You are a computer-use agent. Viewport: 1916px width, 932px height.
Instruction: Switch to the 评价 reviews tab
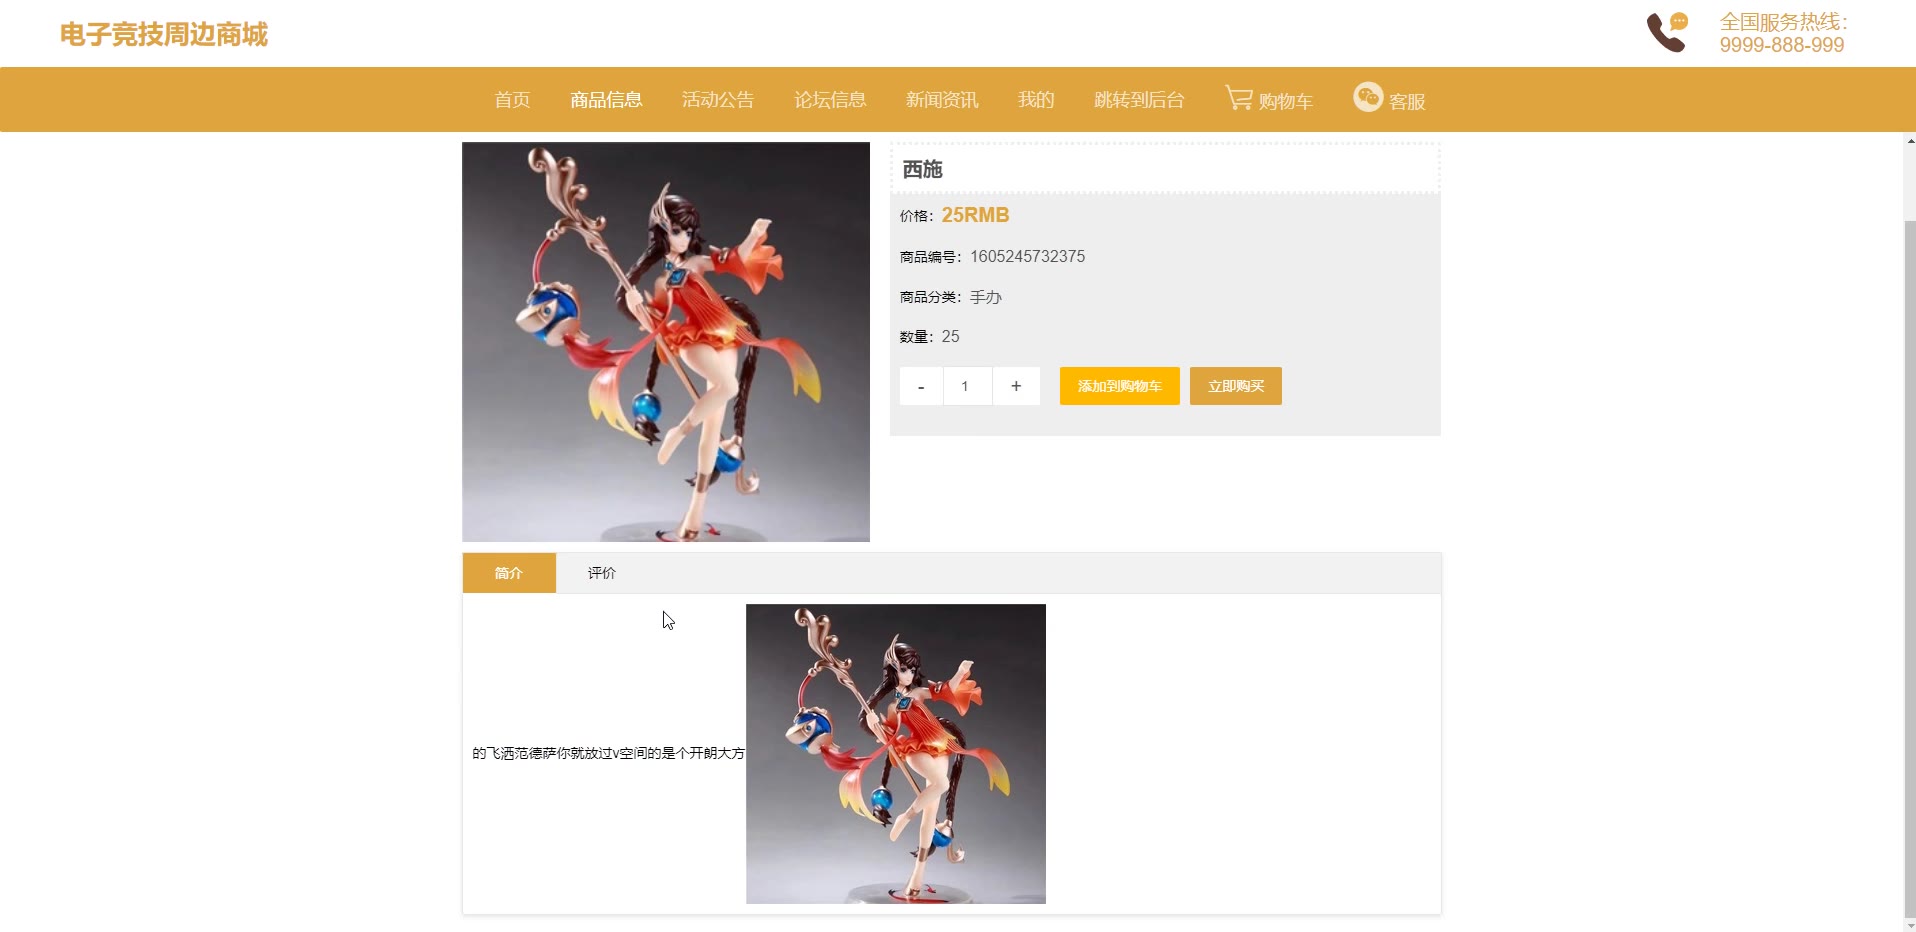coord(602,573)
